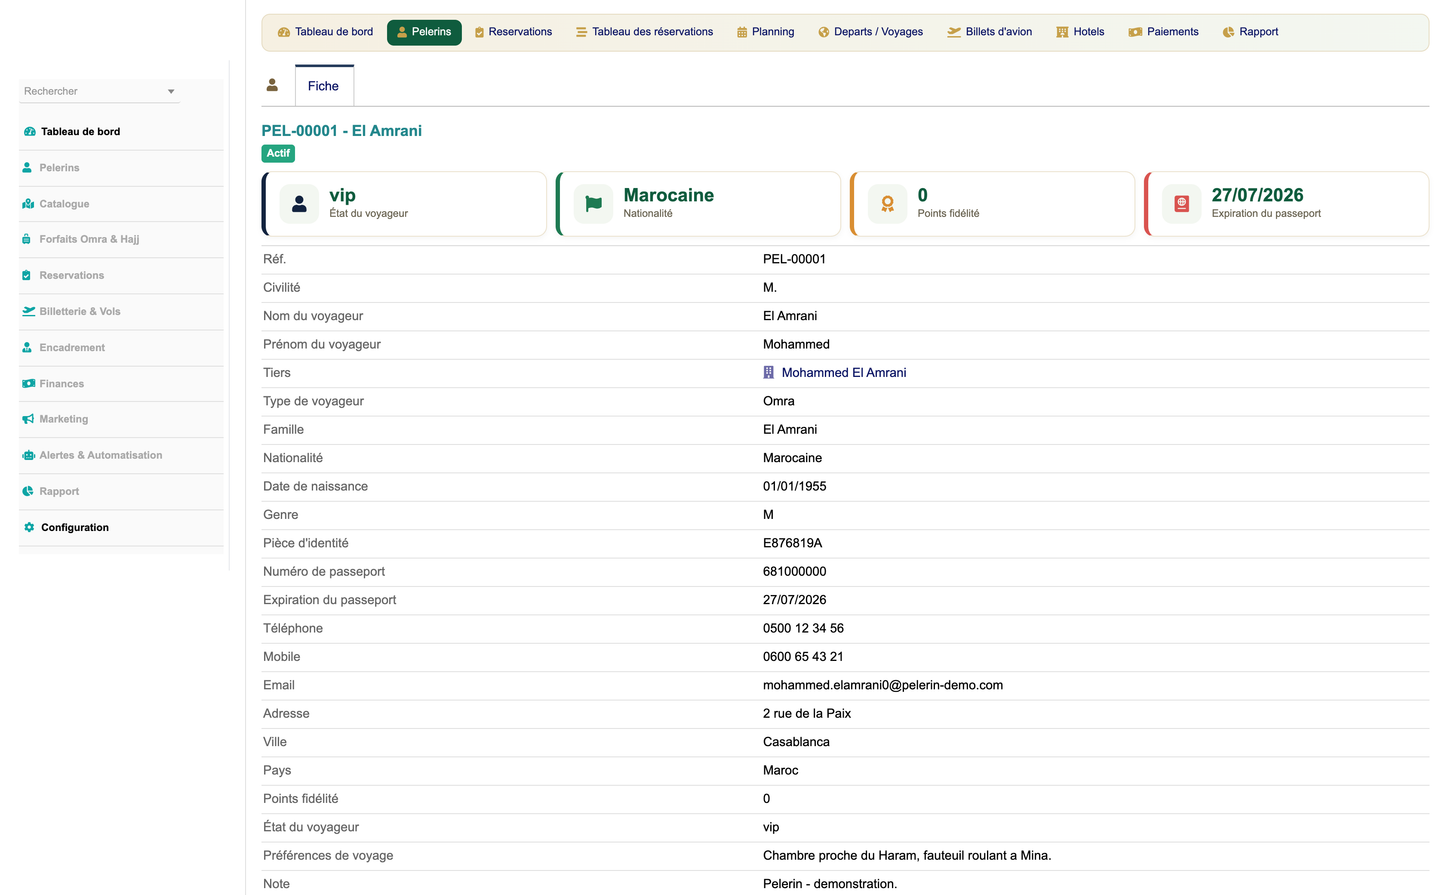Viewport: 1445px width, 895px height.
Task: Click the flag icon on the Marocaine card
Action: pos(593,204)
